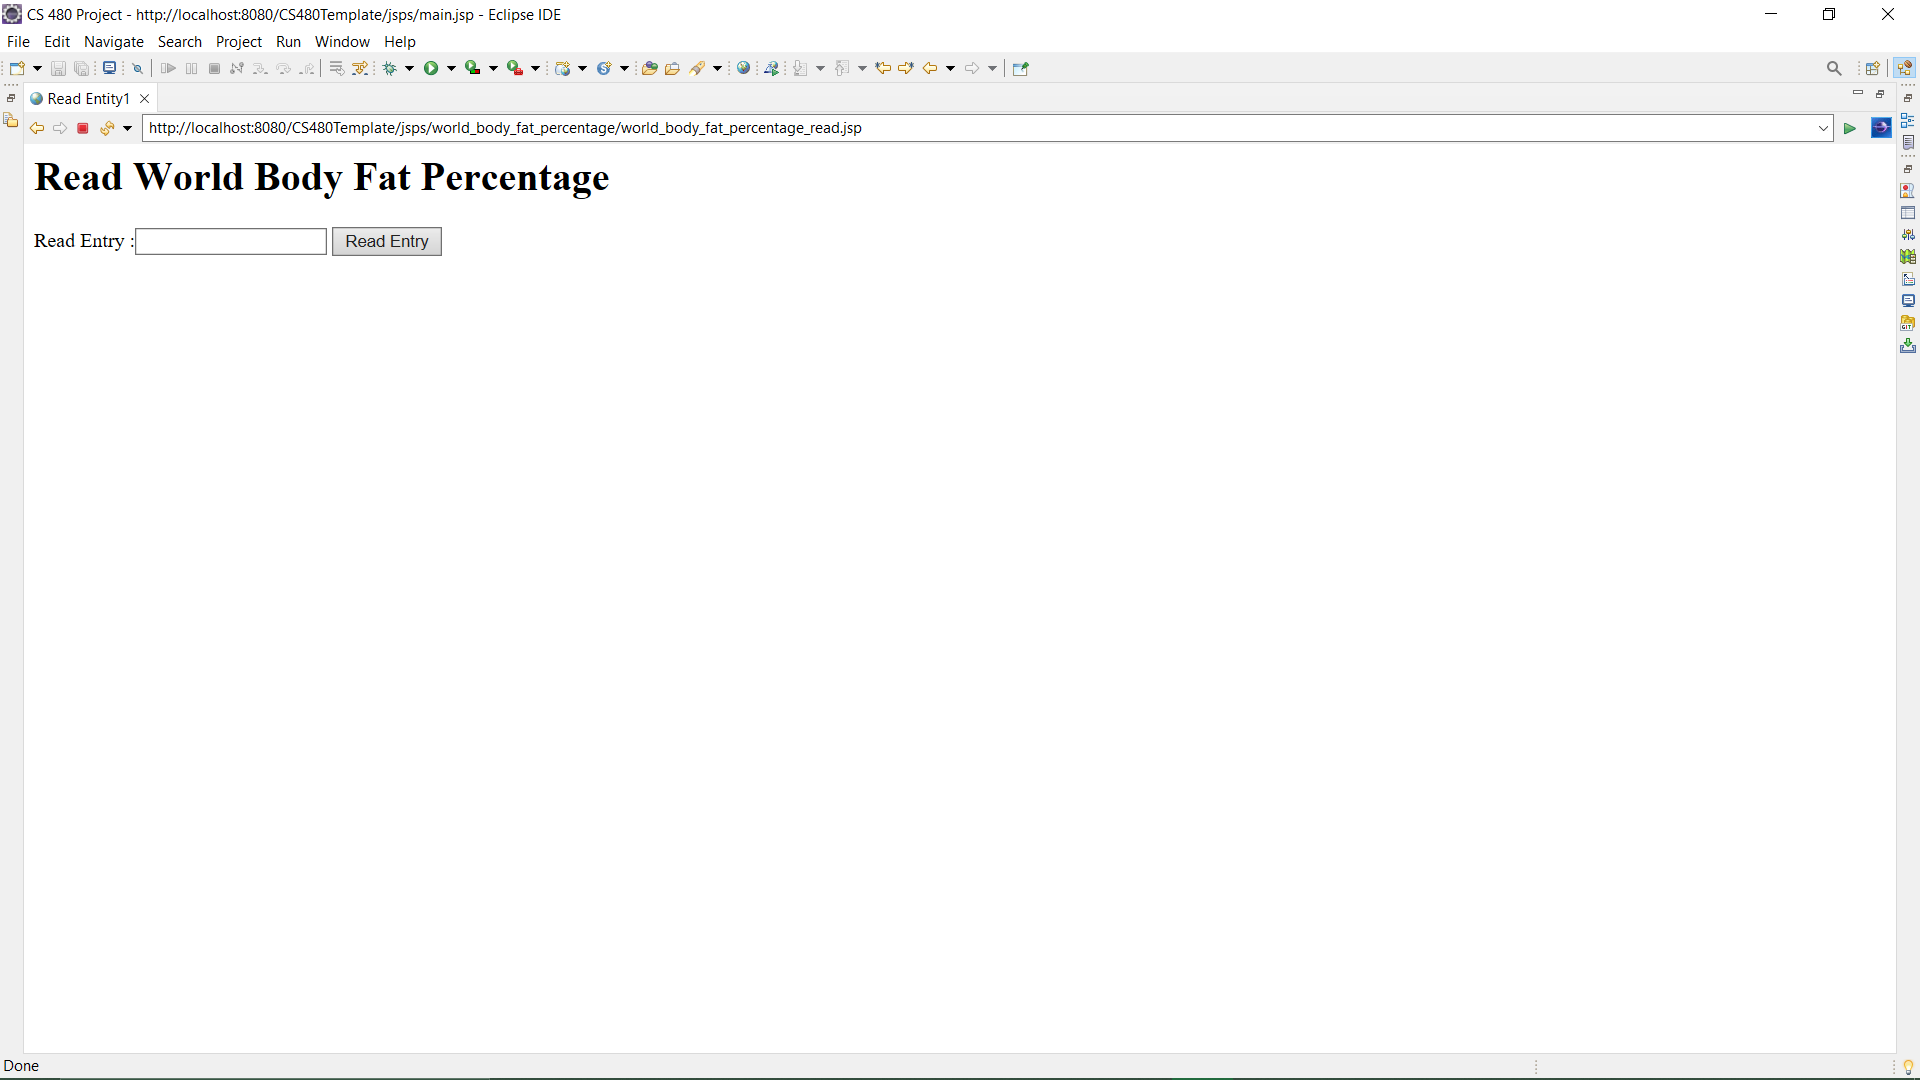Refresh the page using the browser refresh icon
Screen dimensions: 1920x1080
point(107,128)
